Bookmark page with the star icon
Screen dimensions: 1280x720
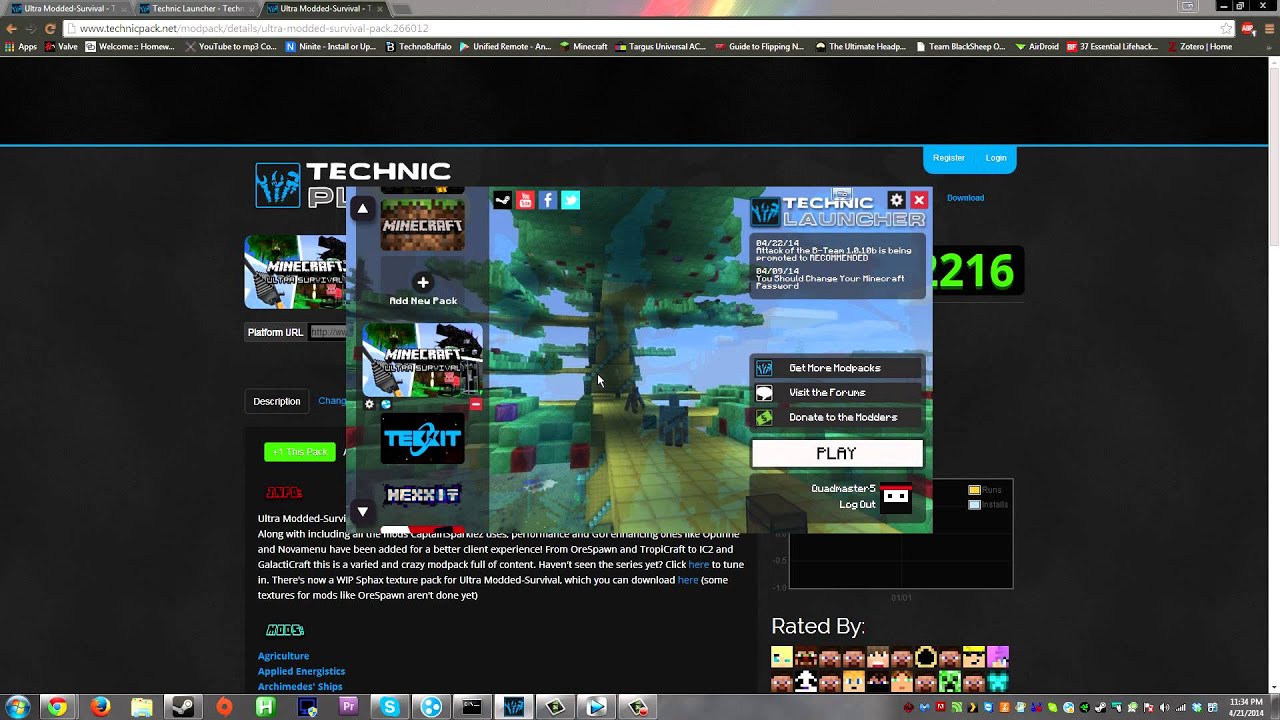point(1225,28)
